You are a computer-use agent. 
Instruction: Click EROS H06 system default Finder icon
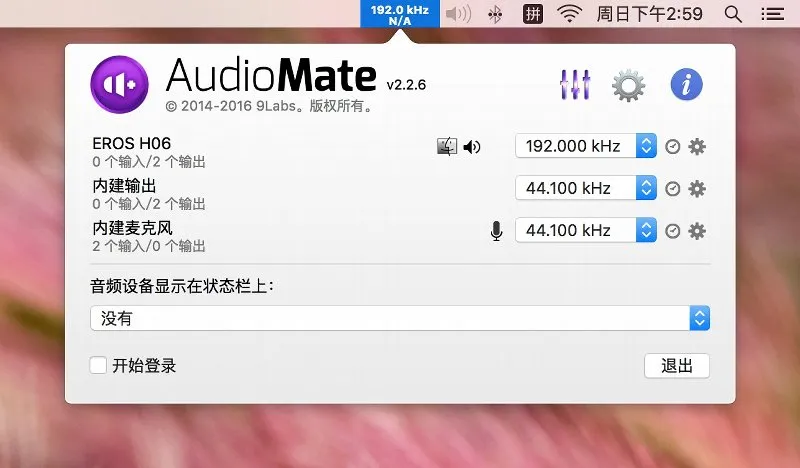(447, 146)
